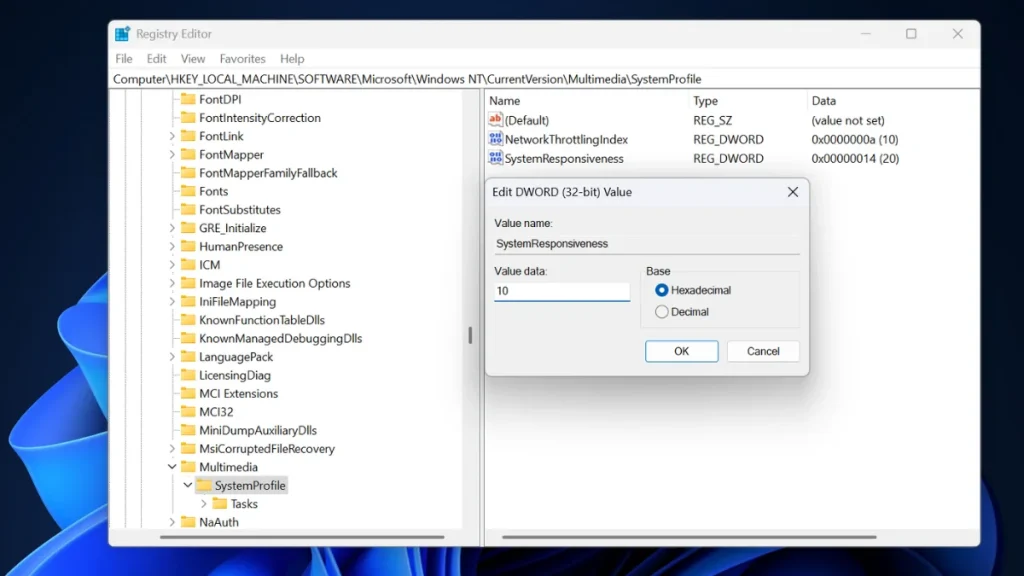Image resolution: width=1024 pixels, height=576 pixels.
Task: Select the NetworkThrottlingIndex value name
Action: (566, 139)
